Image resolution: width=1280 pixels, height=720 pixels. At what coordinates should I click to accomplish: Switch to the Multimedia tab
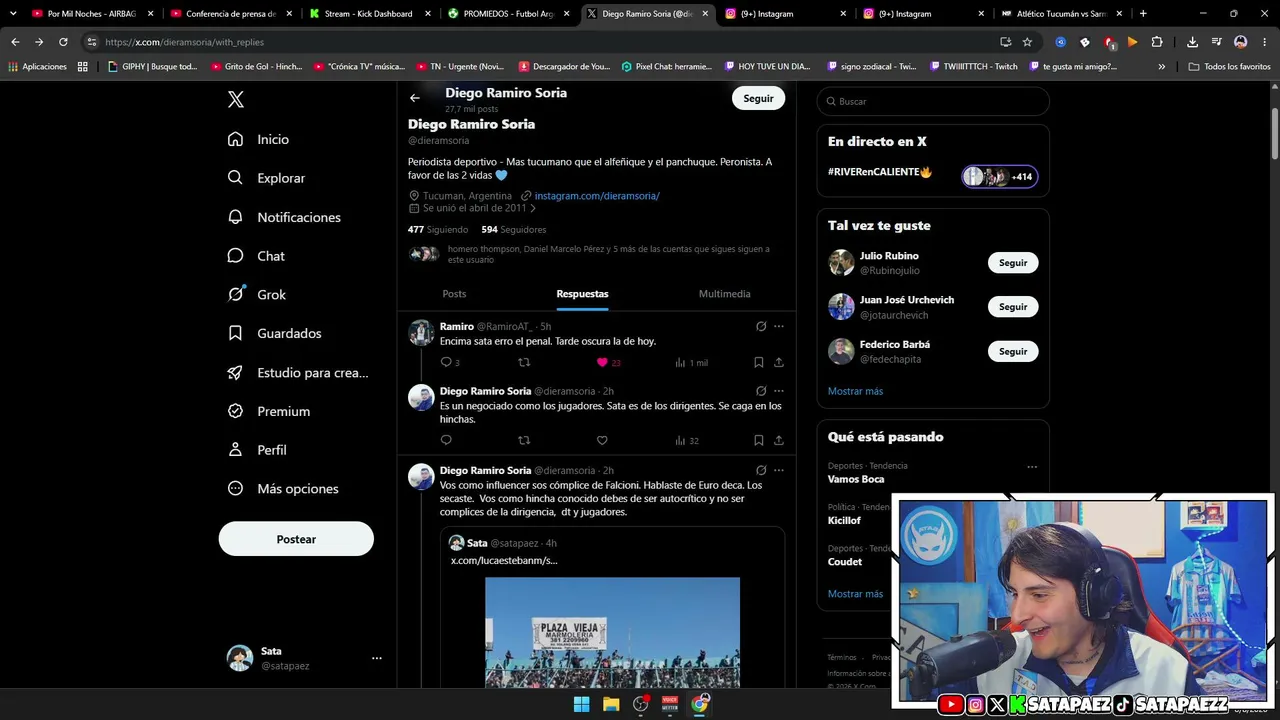725,294
